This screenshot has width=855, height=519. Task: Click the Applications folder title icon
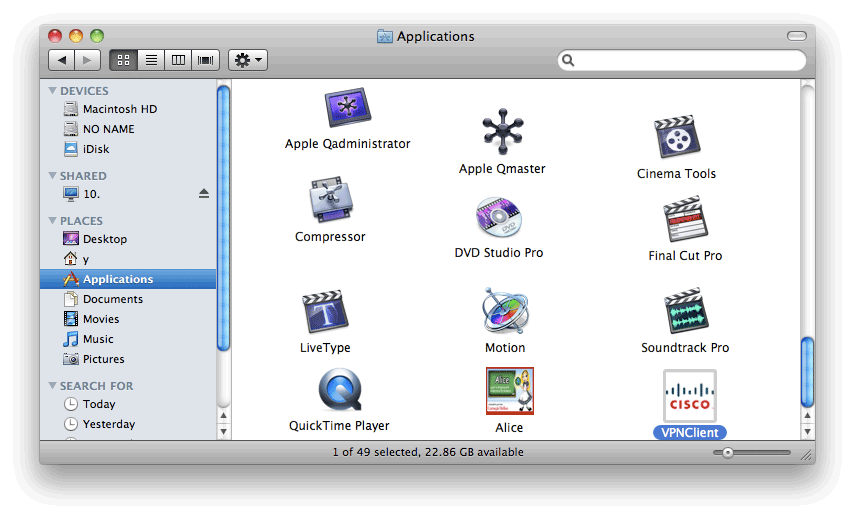(x=384, y=37)
